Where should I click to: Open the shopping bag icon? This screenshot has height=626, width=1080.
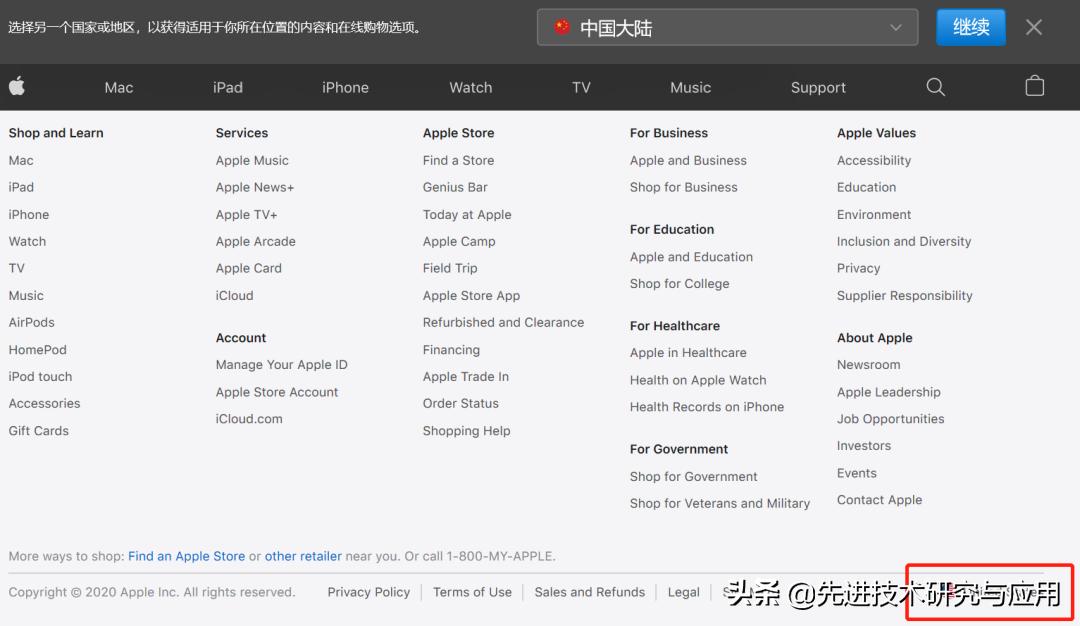pos(1035,86)
